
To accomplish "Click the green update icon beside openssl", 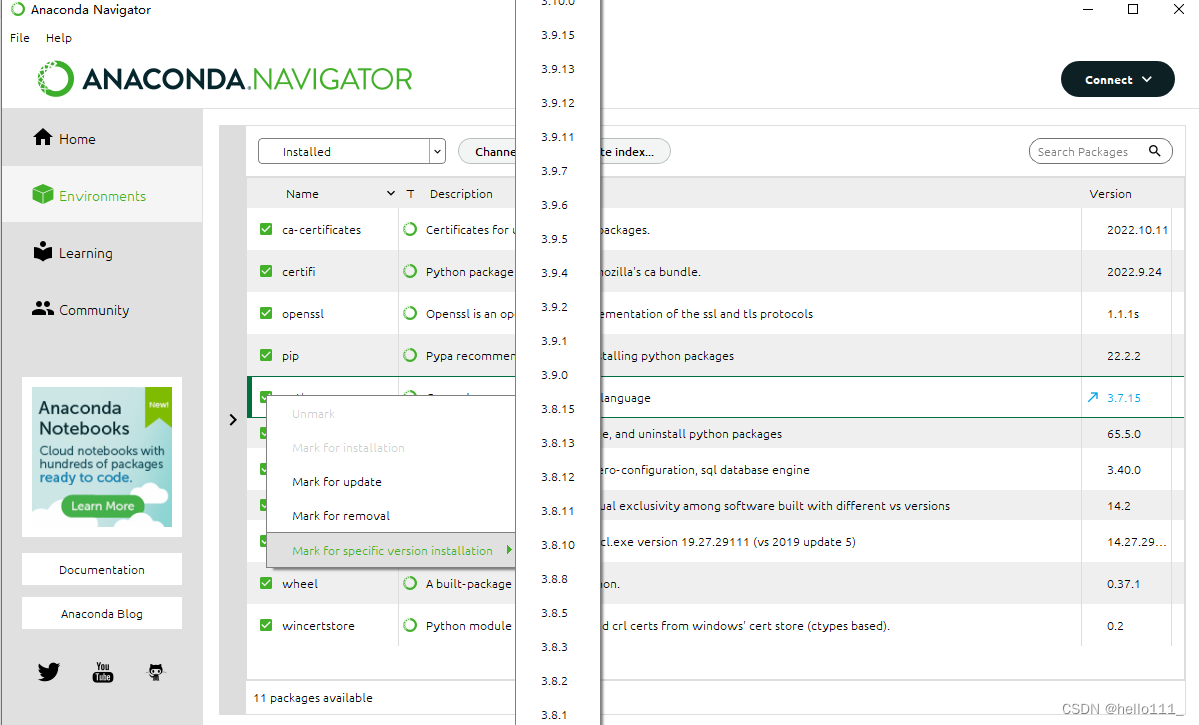I will (x=409, y=313).
